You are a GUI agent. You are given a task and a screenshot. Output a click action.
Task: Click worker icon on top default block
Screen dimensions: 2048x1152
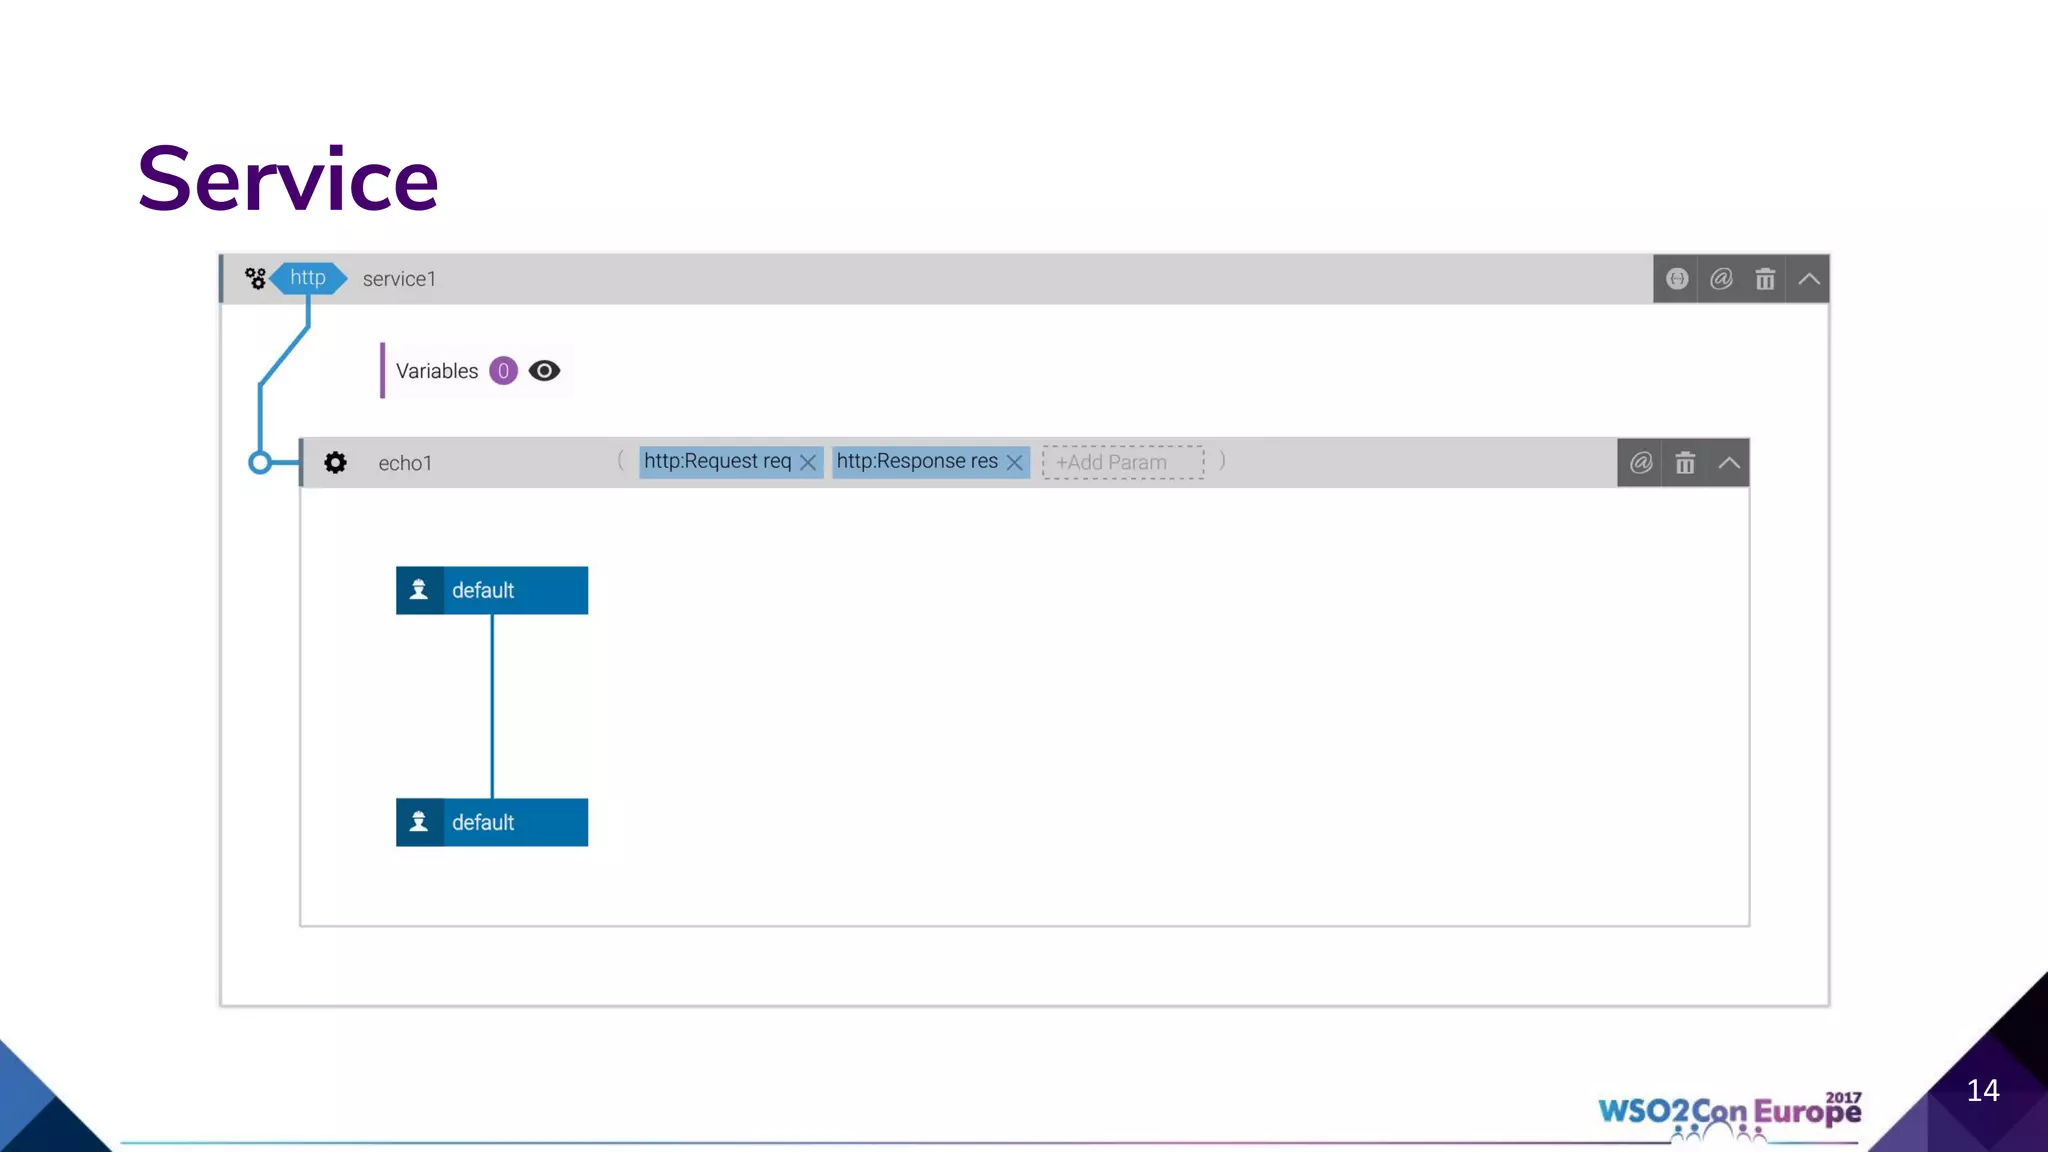tap(419, 590)
